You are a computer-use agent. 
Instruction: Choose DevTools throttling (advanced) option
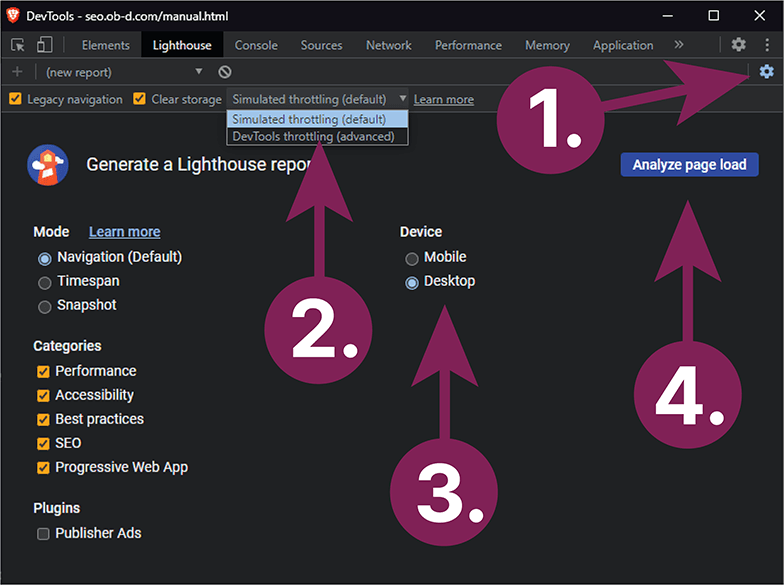click(x=318, y=136)
